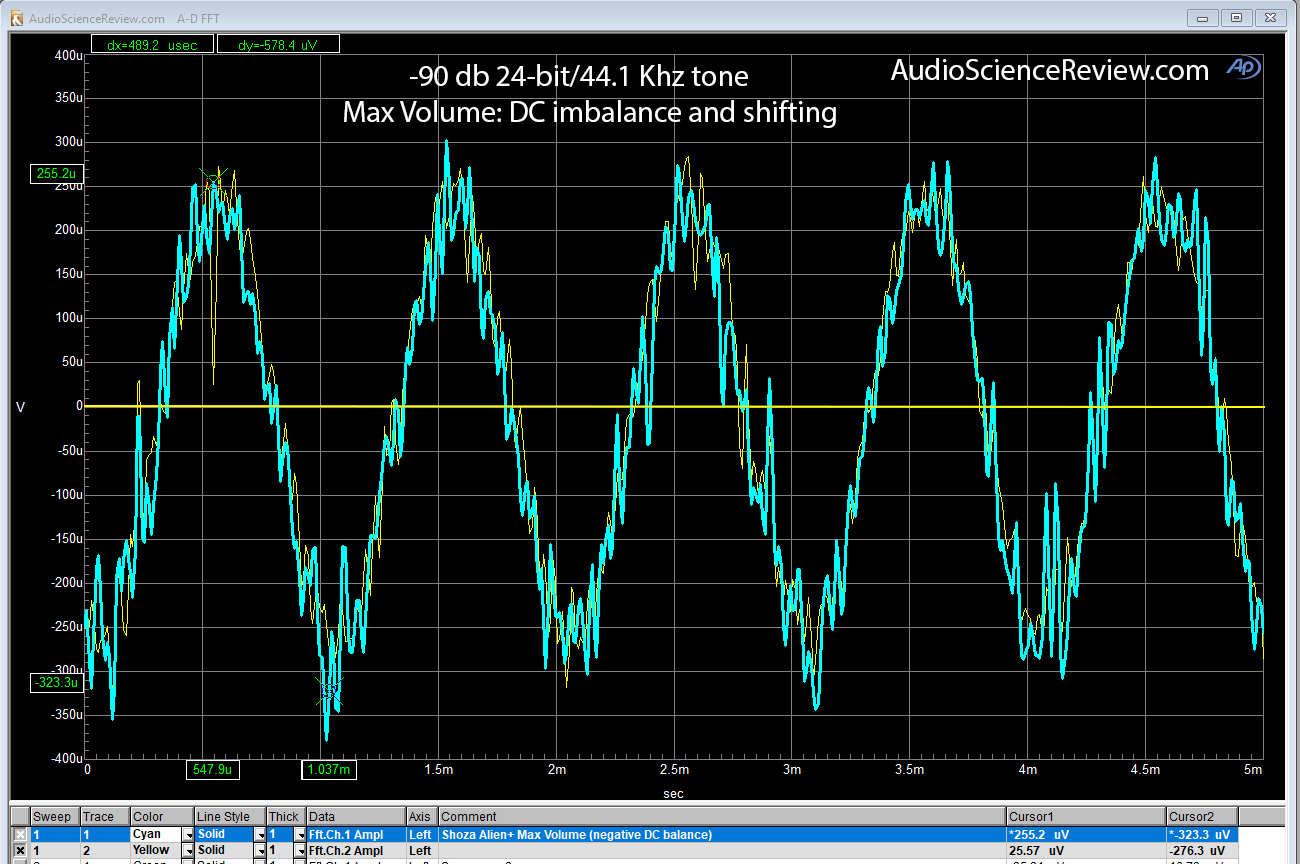The image size is (1300, 864).
Task: Click the Shoza Alien+ Max Volume comment cell
Action: [x=721, y=834]
